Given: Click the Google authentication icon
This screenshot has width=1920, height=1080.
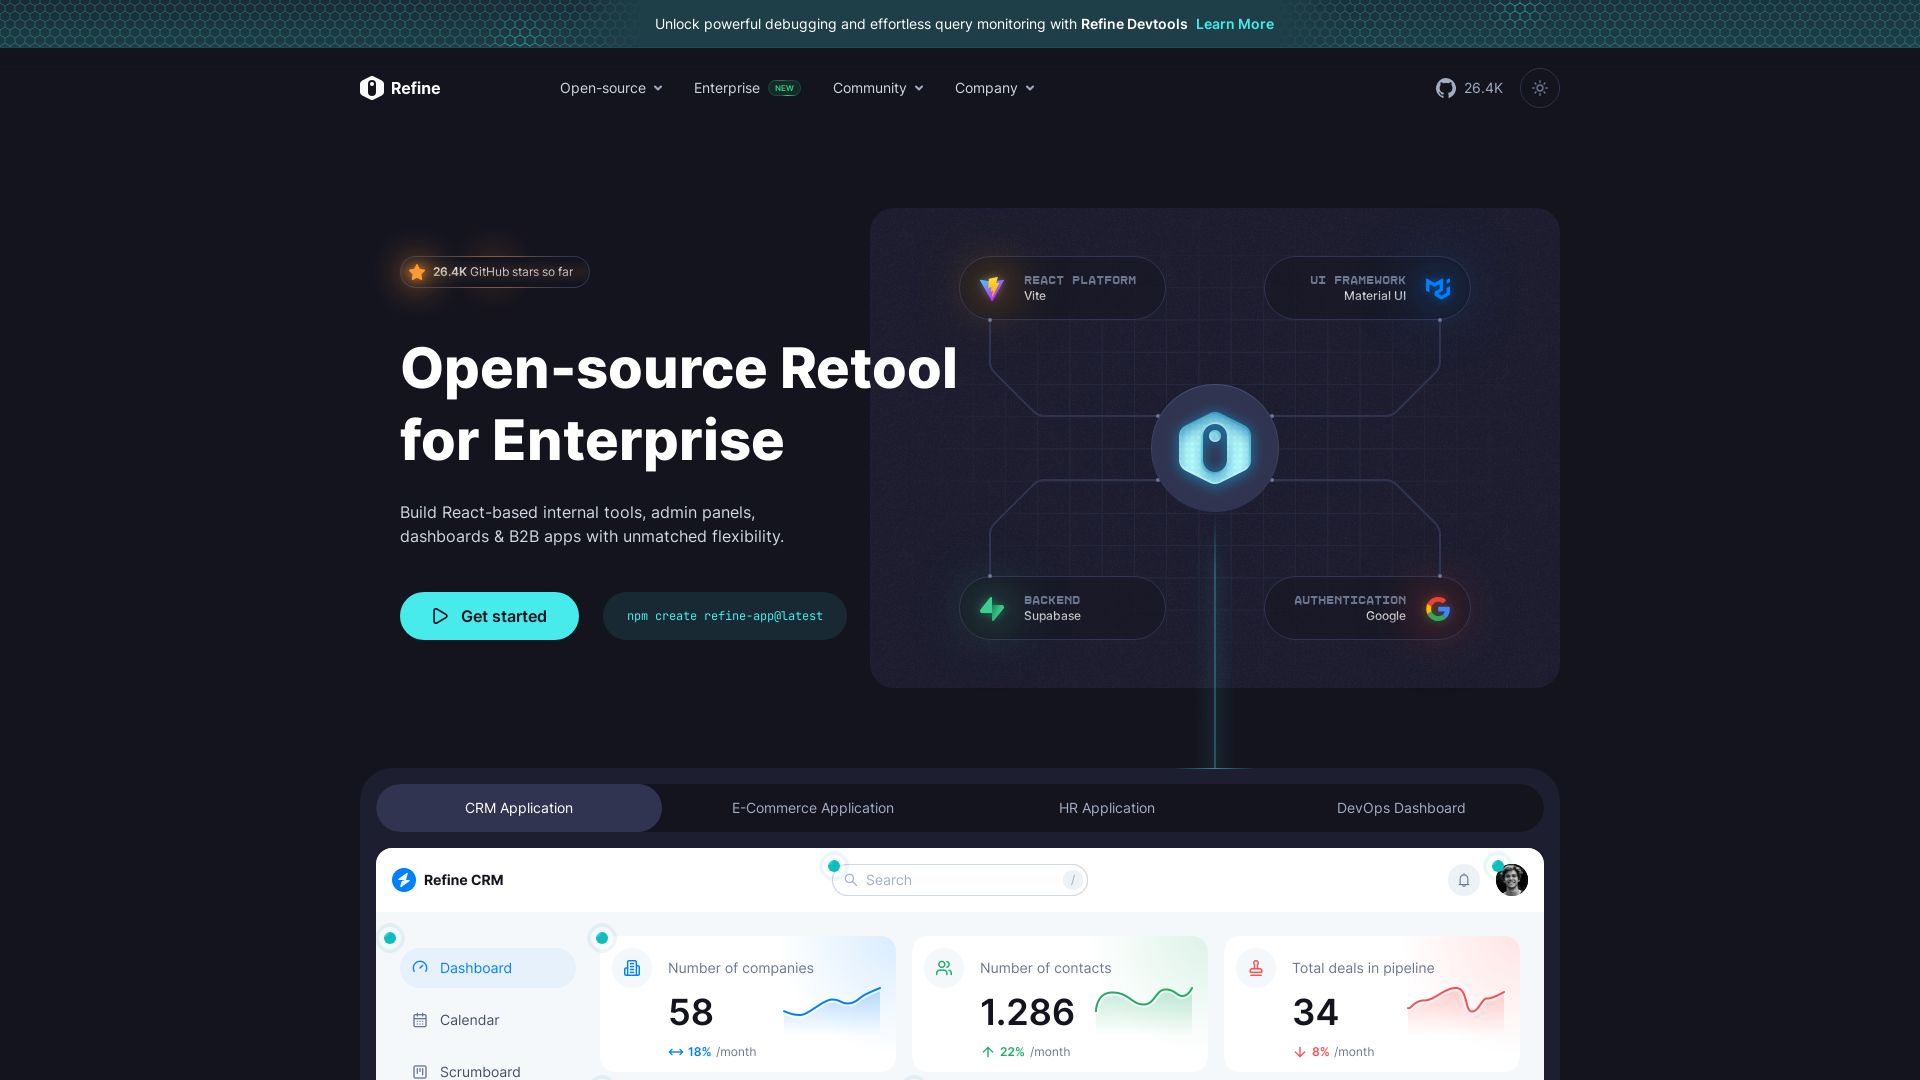Looking at the screenshot, I should click(1438, 608).
